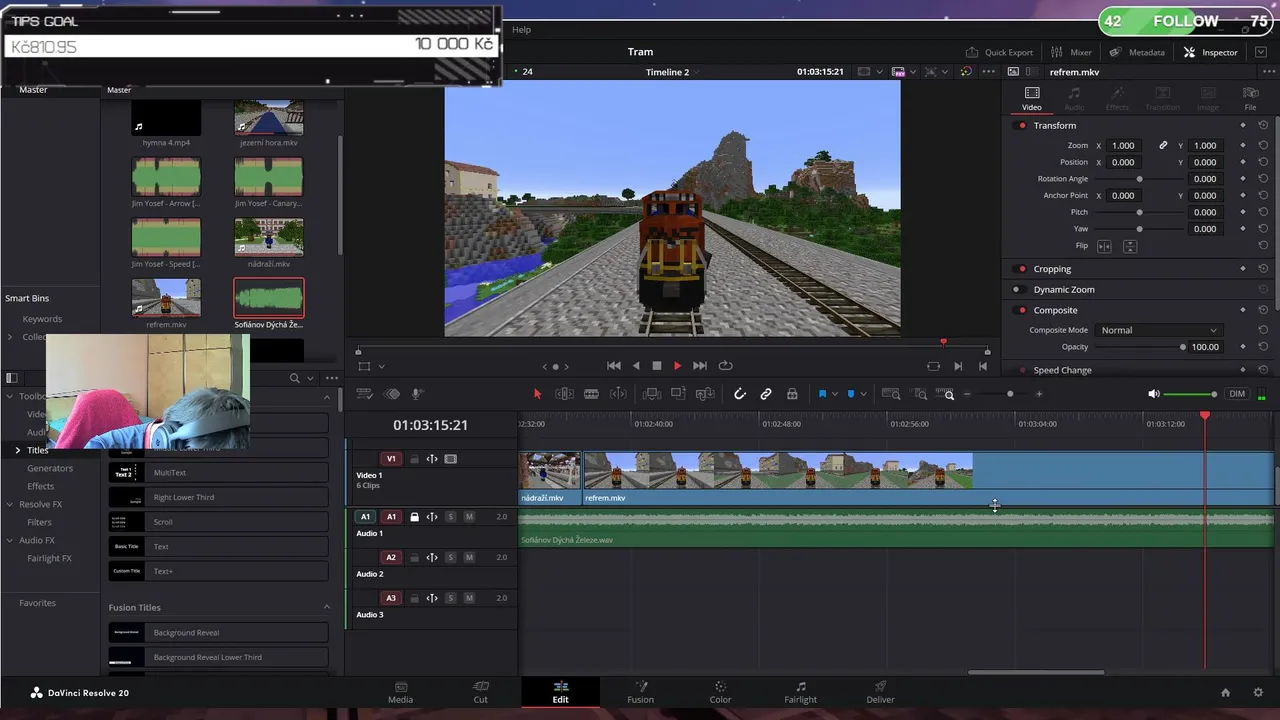This screenshot has width=1280, height=720.
Task: Switch to the Fairlight page
Action: (x=800, y=692)
